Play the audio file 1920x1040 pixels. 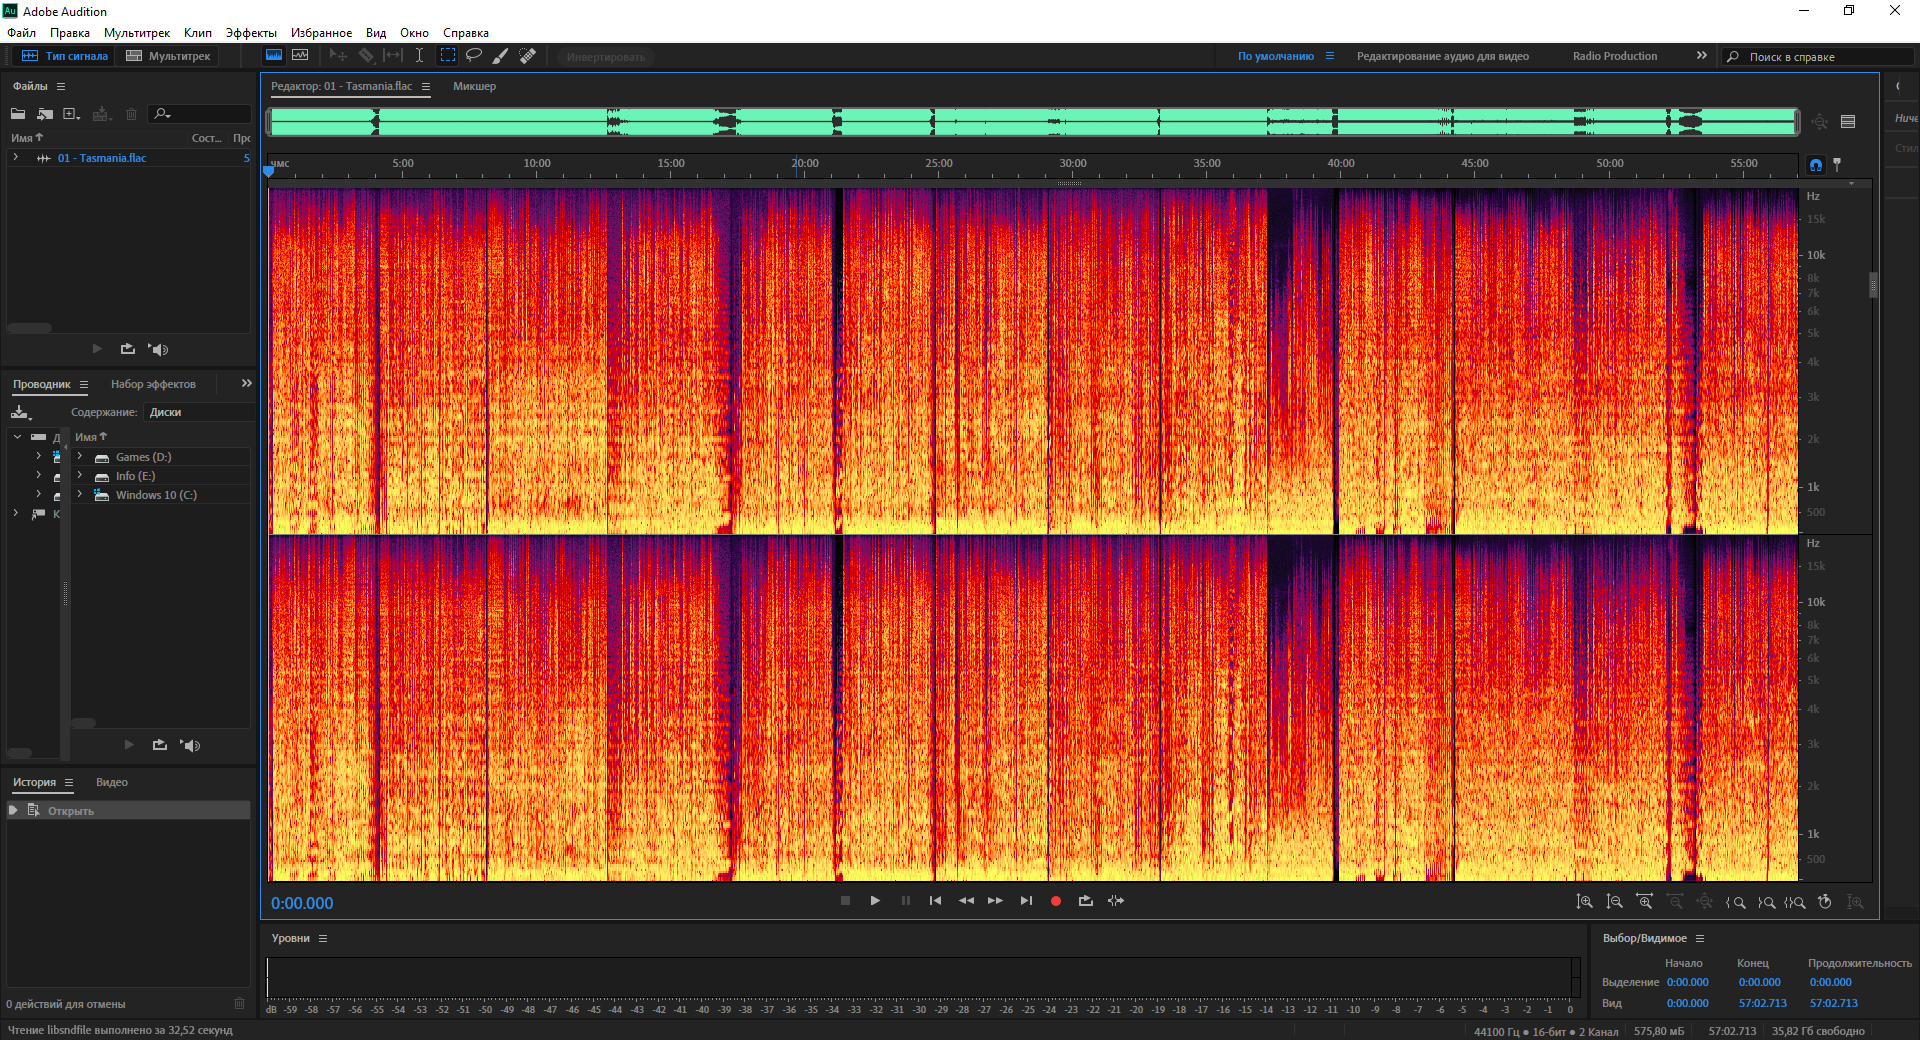click(x=875, y=901)
